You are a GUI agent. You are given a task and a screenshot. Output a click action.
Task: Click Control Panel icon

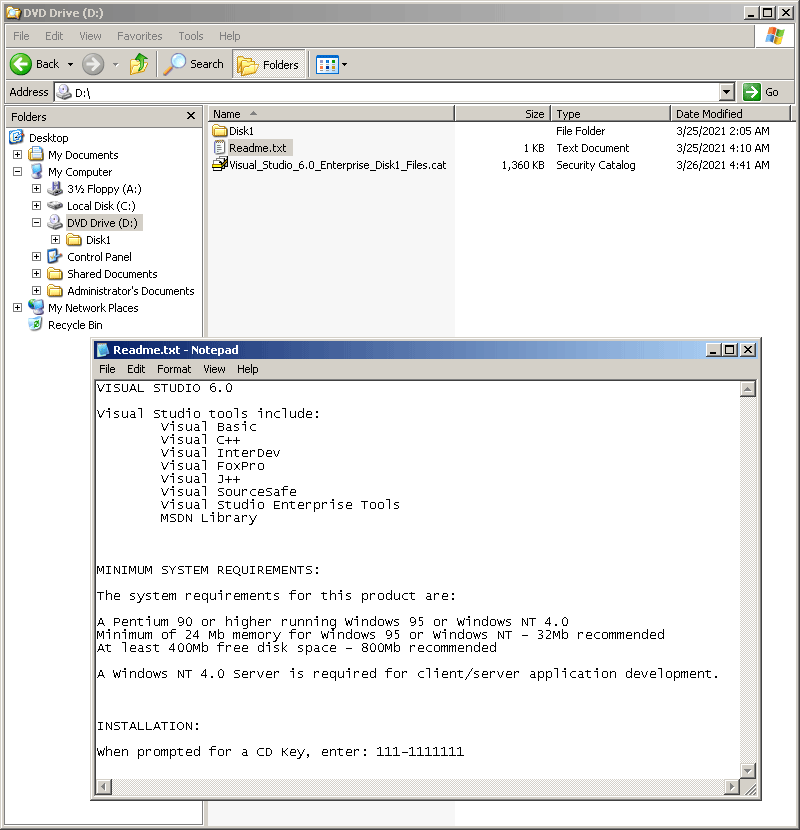(55, 257)
